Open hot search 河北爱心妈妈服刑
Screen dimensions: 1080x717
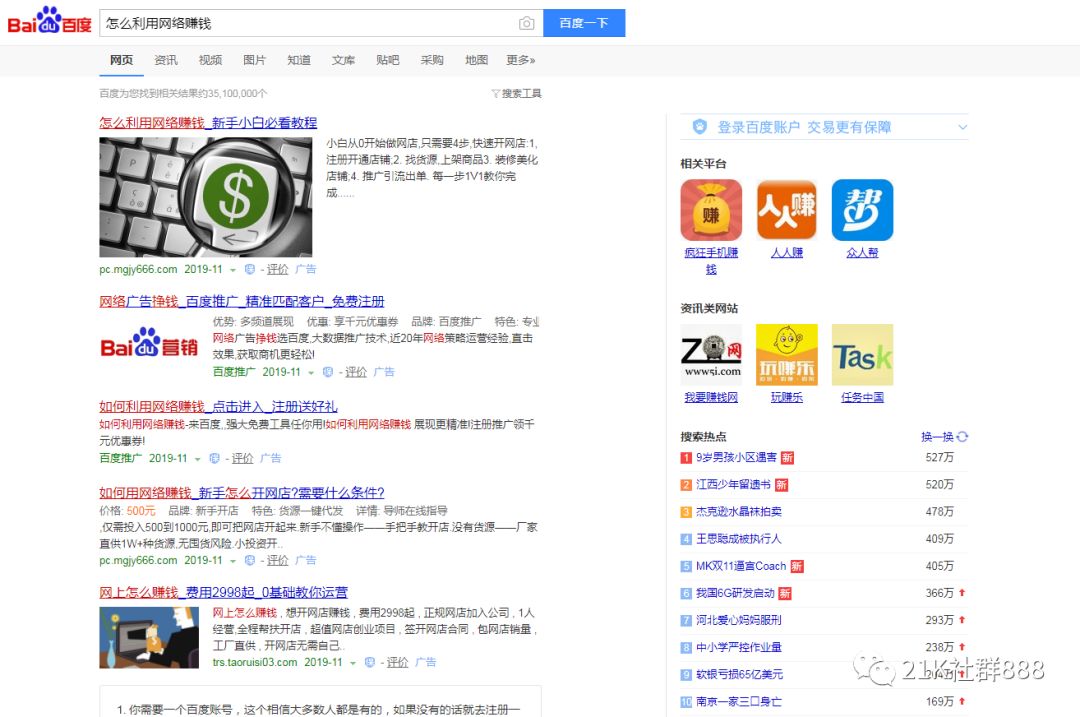point(738,621)
